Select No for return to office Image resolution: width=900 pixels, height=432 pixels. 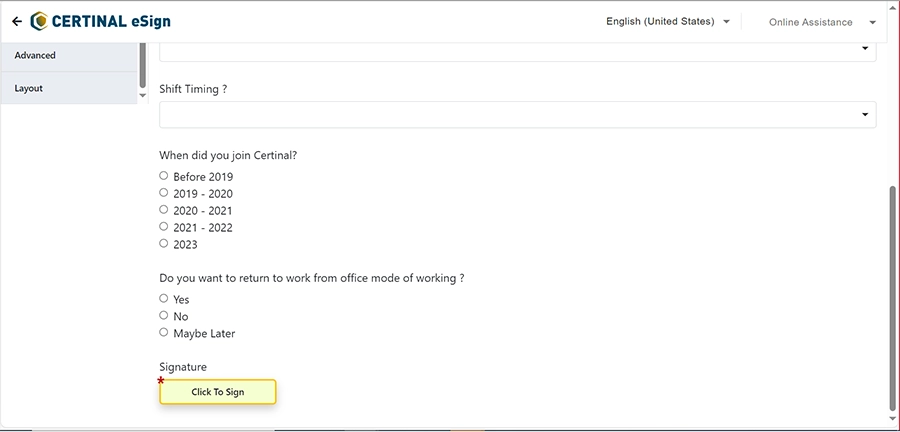(x=164, y=315)
